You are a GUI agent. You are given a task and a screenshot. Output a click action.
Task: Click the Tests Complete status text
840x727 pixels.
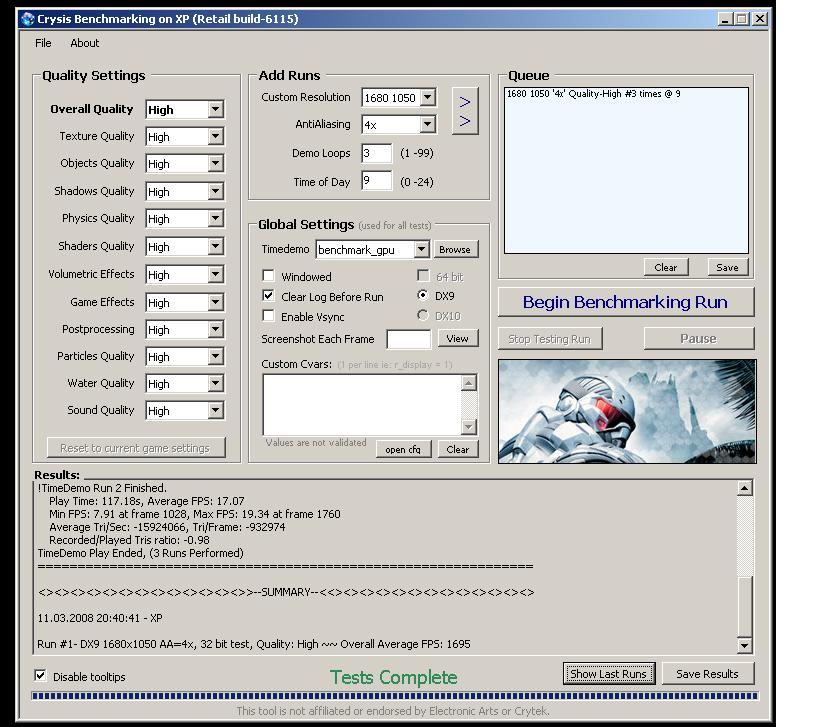(394, 677)
